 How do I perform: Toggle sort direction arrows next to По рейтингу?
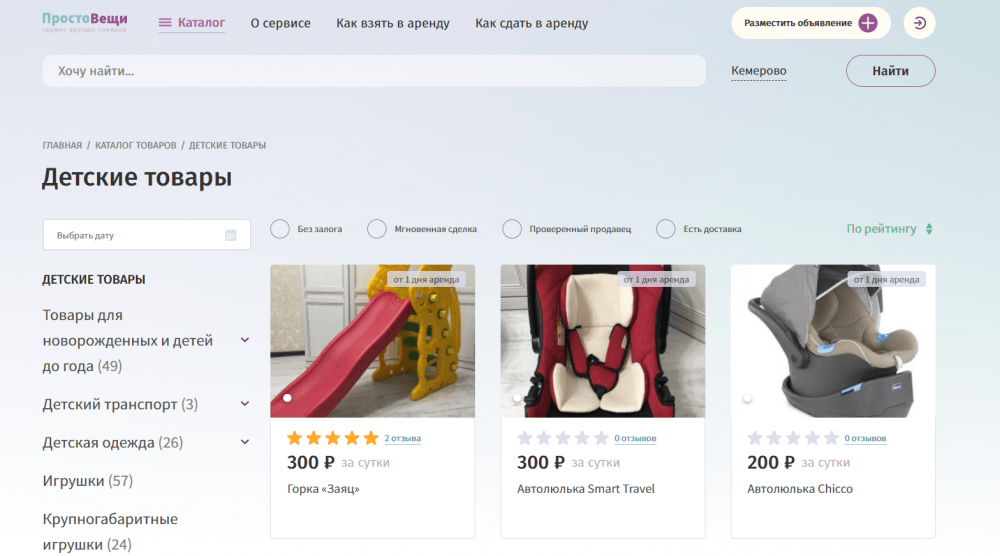point(929,229)
